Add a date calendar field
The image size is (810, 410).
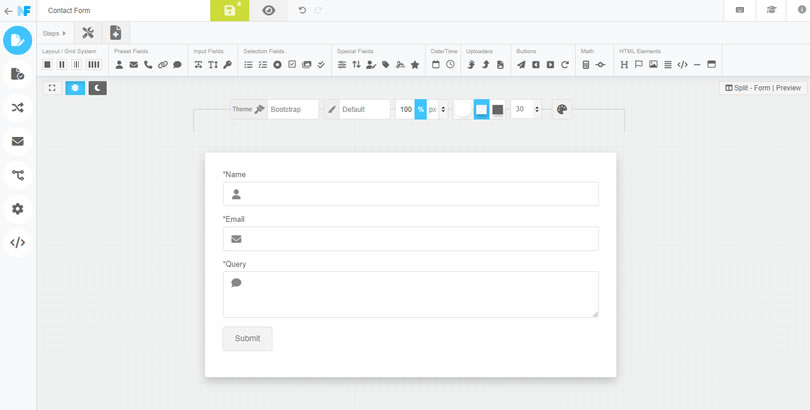[x=435, y=65]
